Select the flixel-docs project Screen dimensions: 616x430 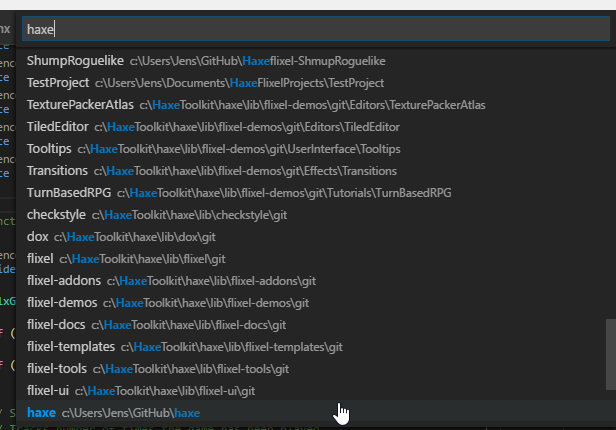pos(316,325)
